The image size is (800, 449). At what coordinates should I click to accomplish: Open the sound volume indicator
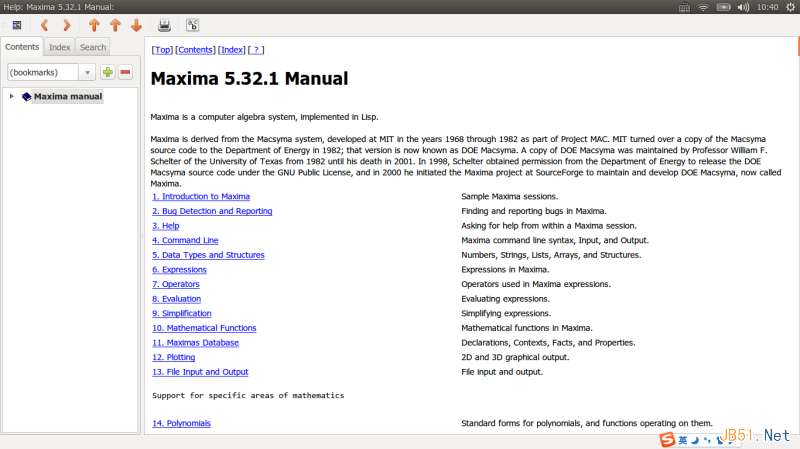coord(743,7)
